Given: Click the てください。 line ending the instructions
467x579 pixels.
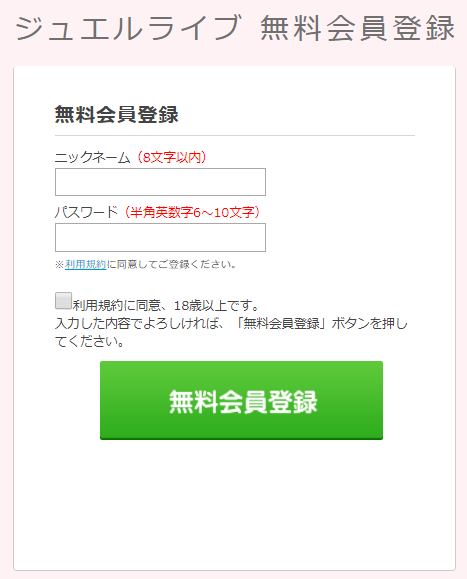Looking at the screenshot, I should tap(90, 342).
